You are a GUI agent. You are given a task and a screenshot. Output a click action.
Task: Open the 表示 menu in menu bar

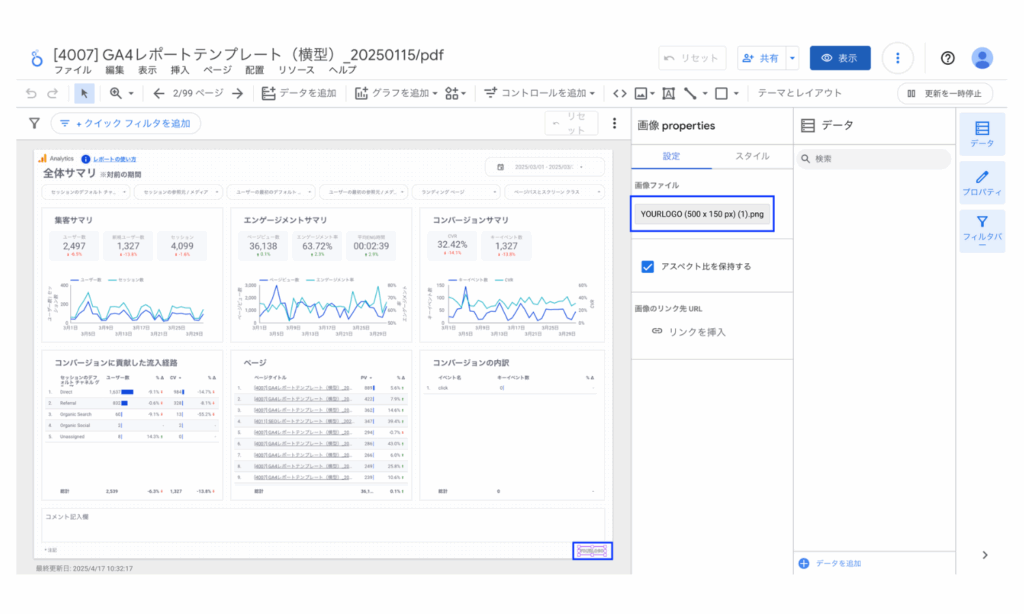[147, 70]
